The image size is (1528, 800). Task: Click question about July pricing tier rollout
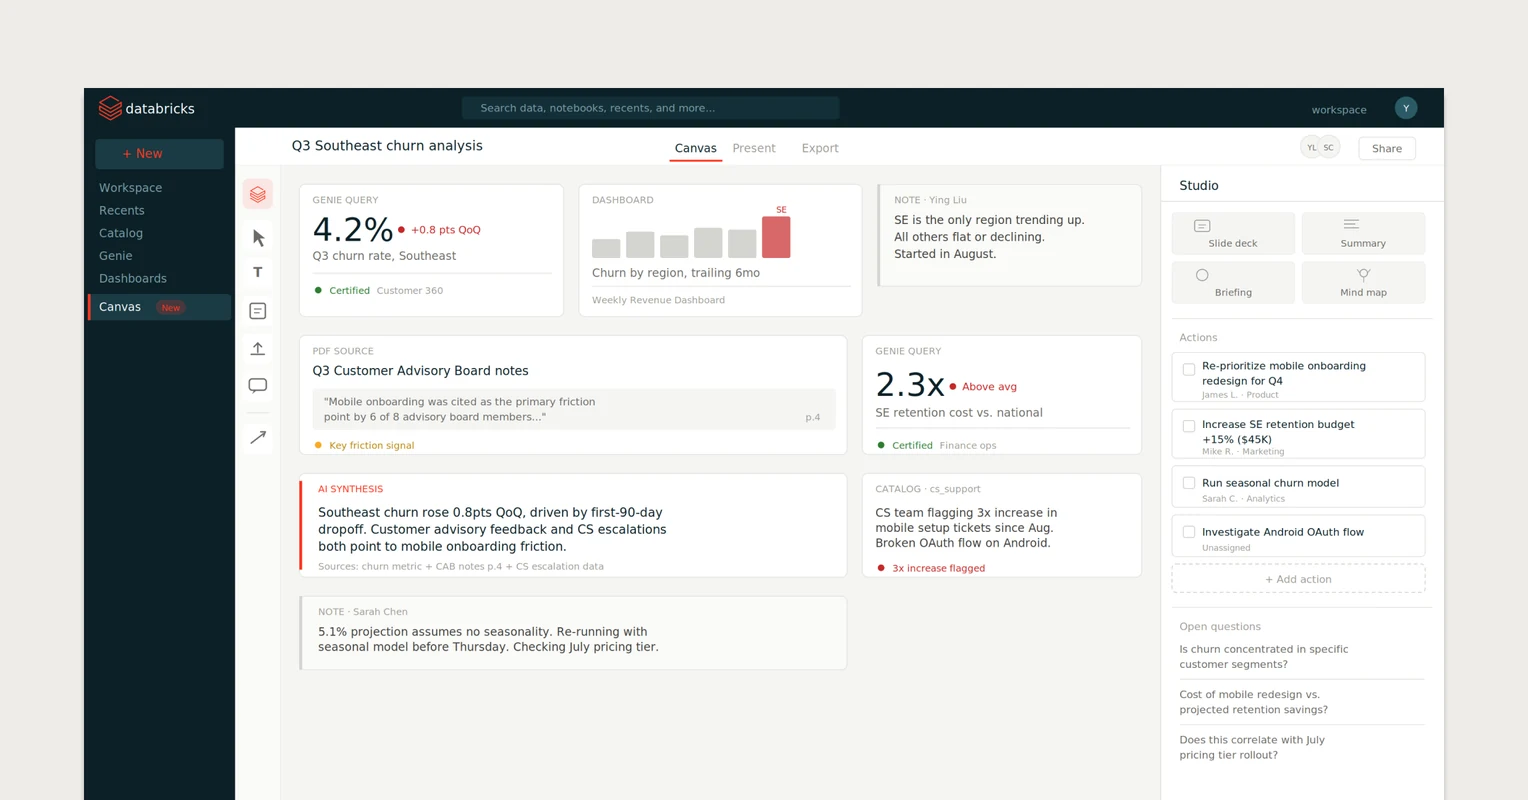(1252, 748)
